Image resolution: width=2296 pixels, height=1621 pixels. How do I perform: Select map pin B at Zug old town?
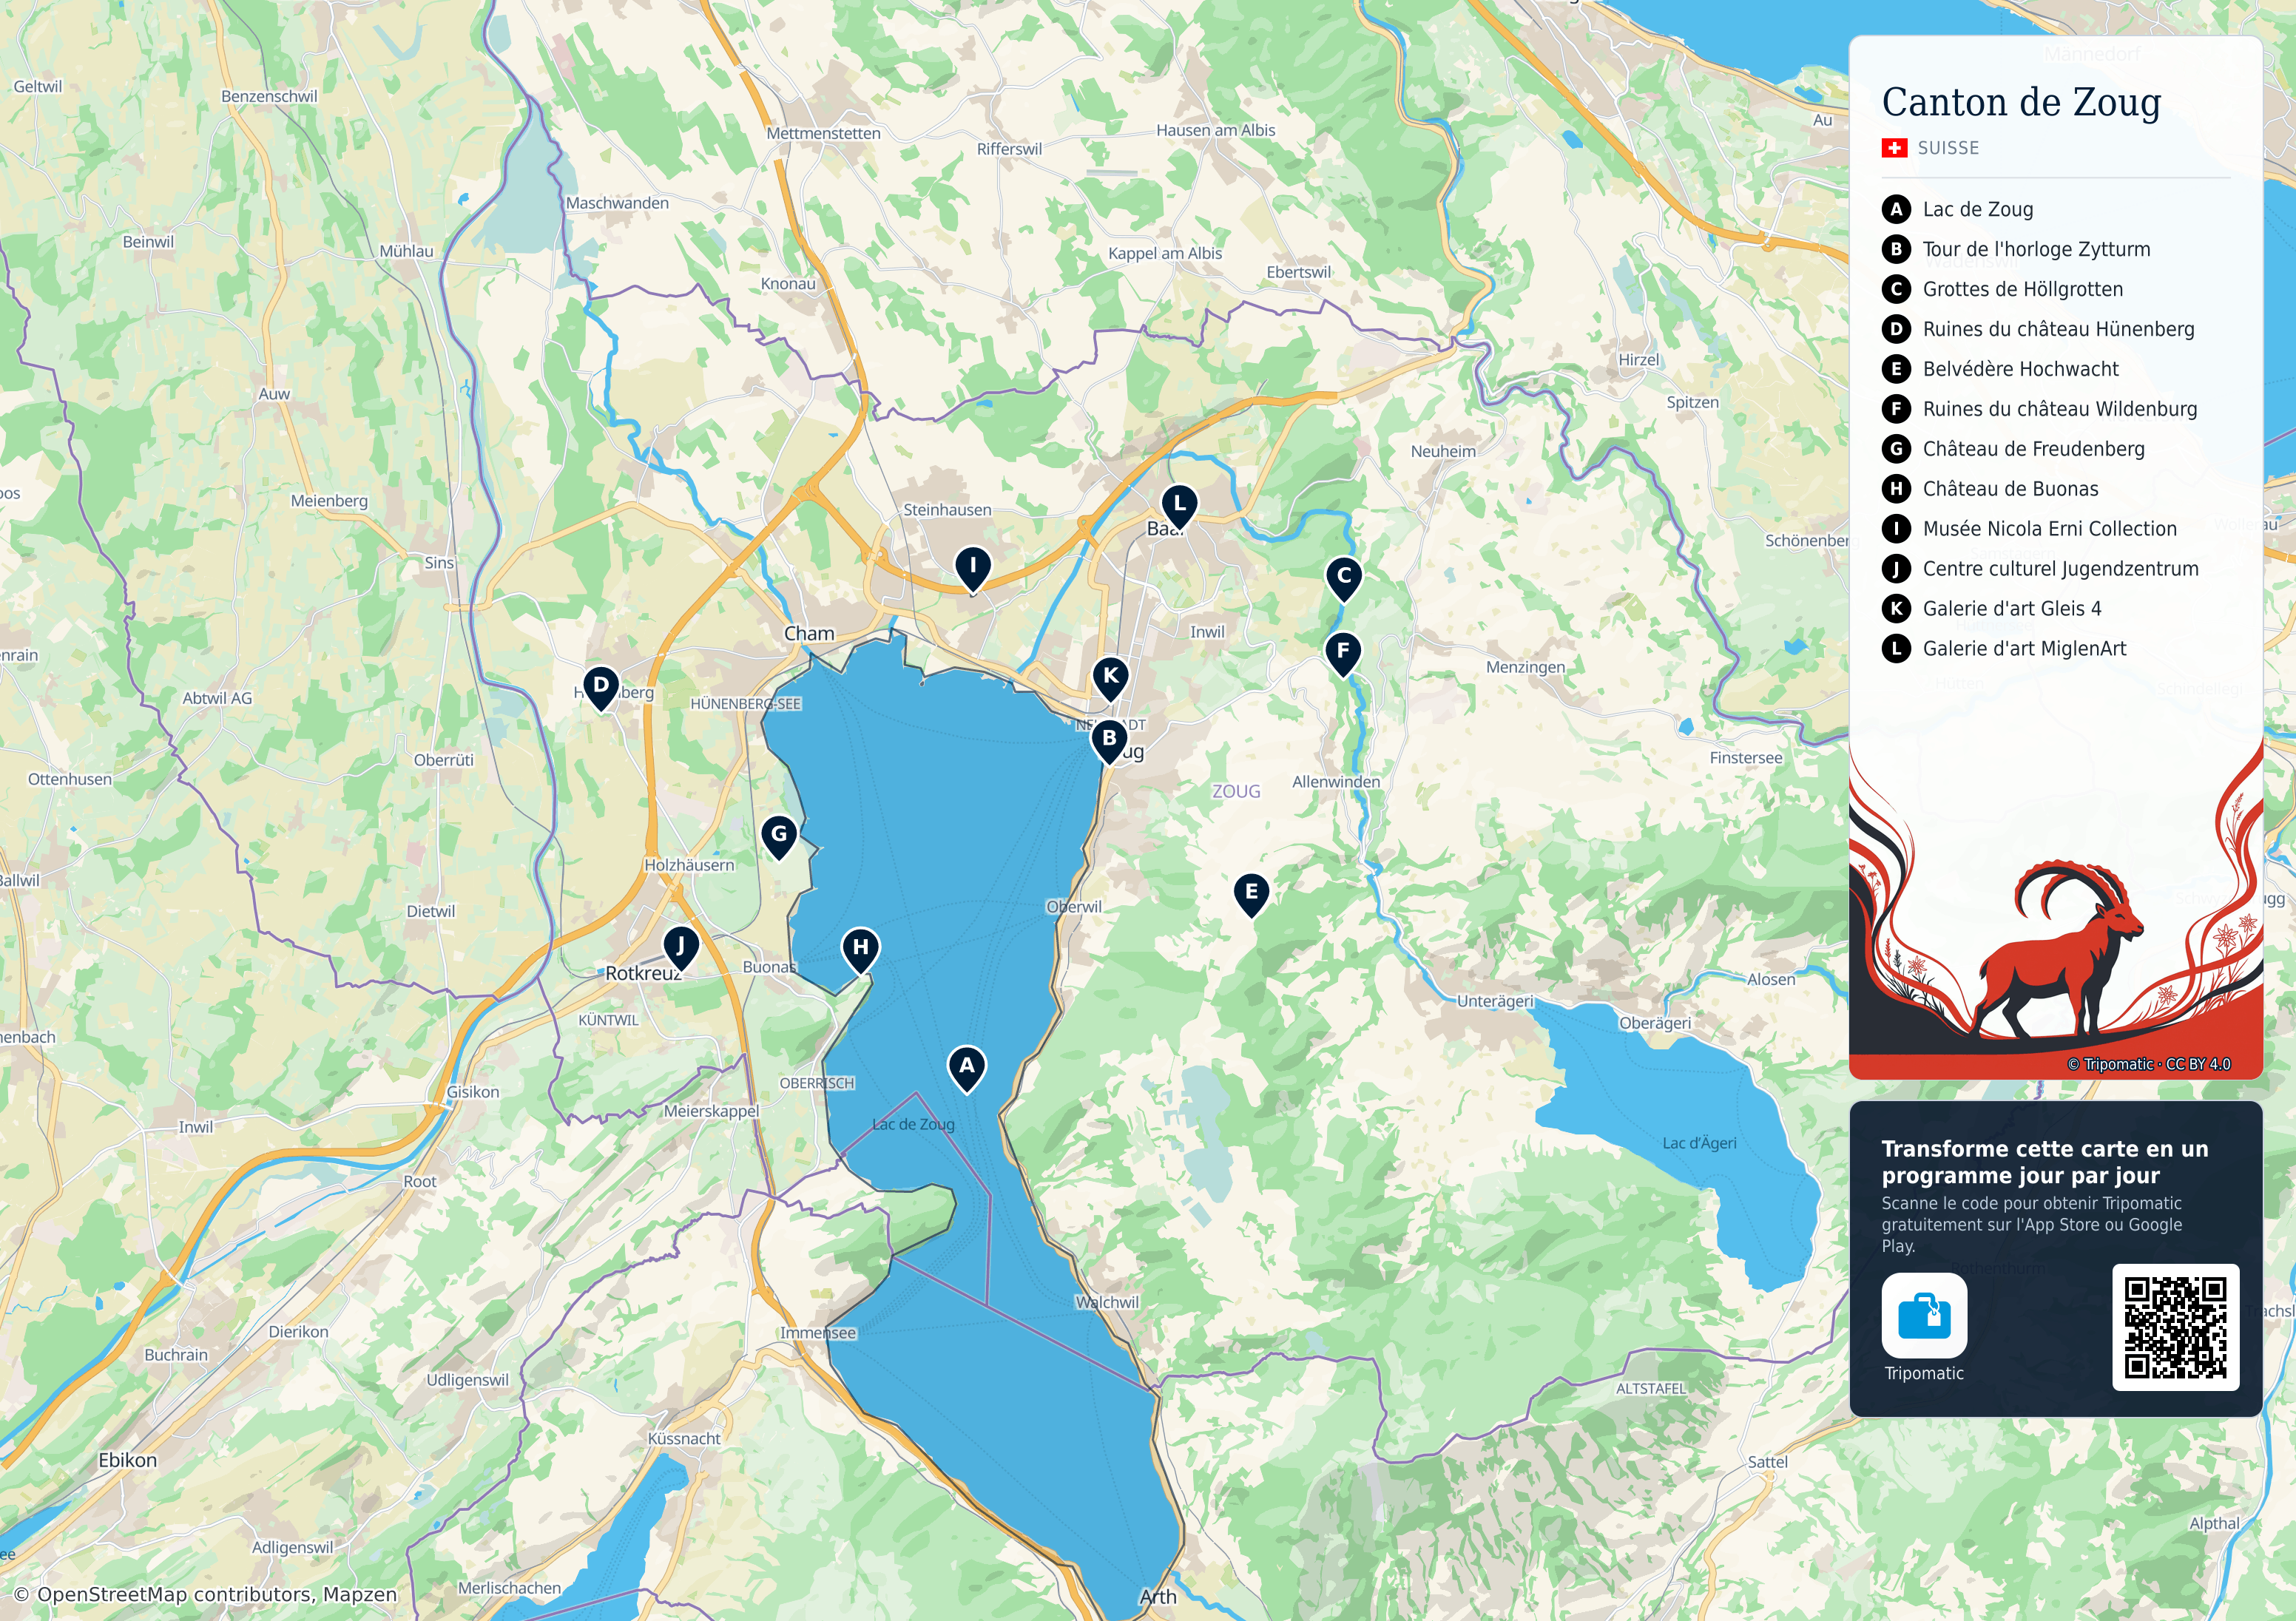[x=1109, y=741]
